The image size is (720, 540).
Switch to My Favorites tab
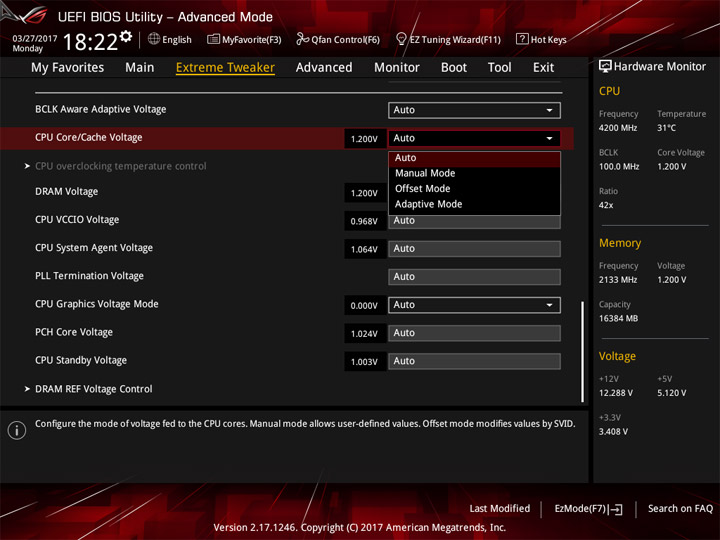click(68, 68)
